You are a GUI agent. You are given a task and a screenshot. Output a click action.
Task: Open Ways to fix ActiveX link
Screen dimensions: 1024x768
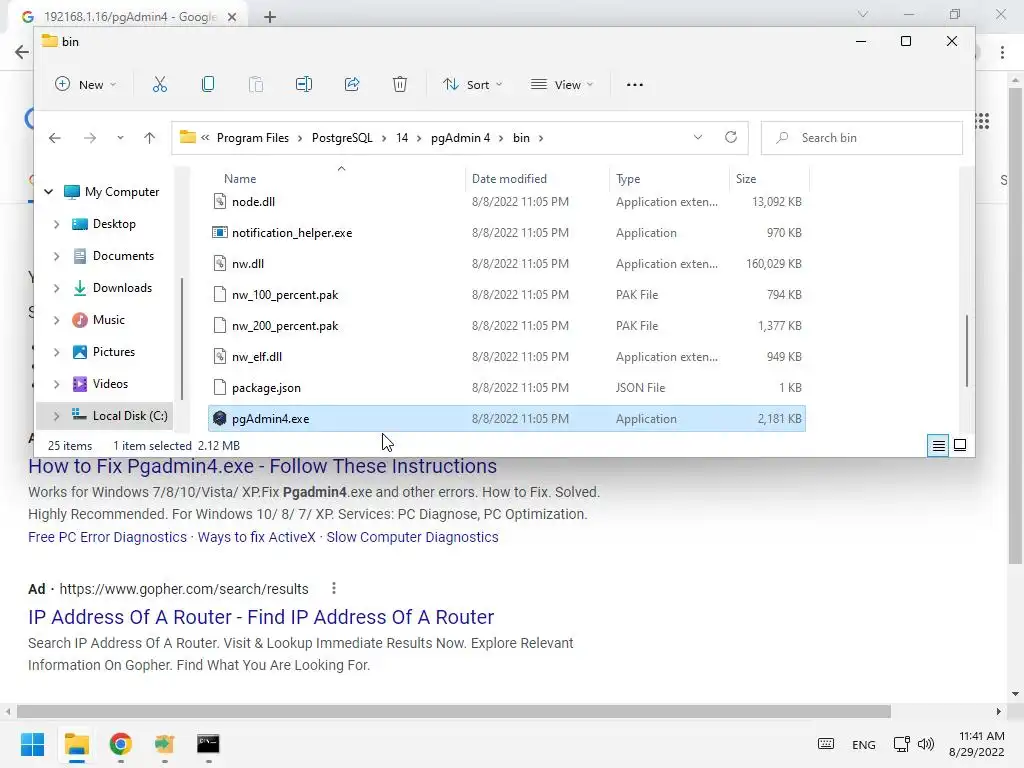(257, 537)
